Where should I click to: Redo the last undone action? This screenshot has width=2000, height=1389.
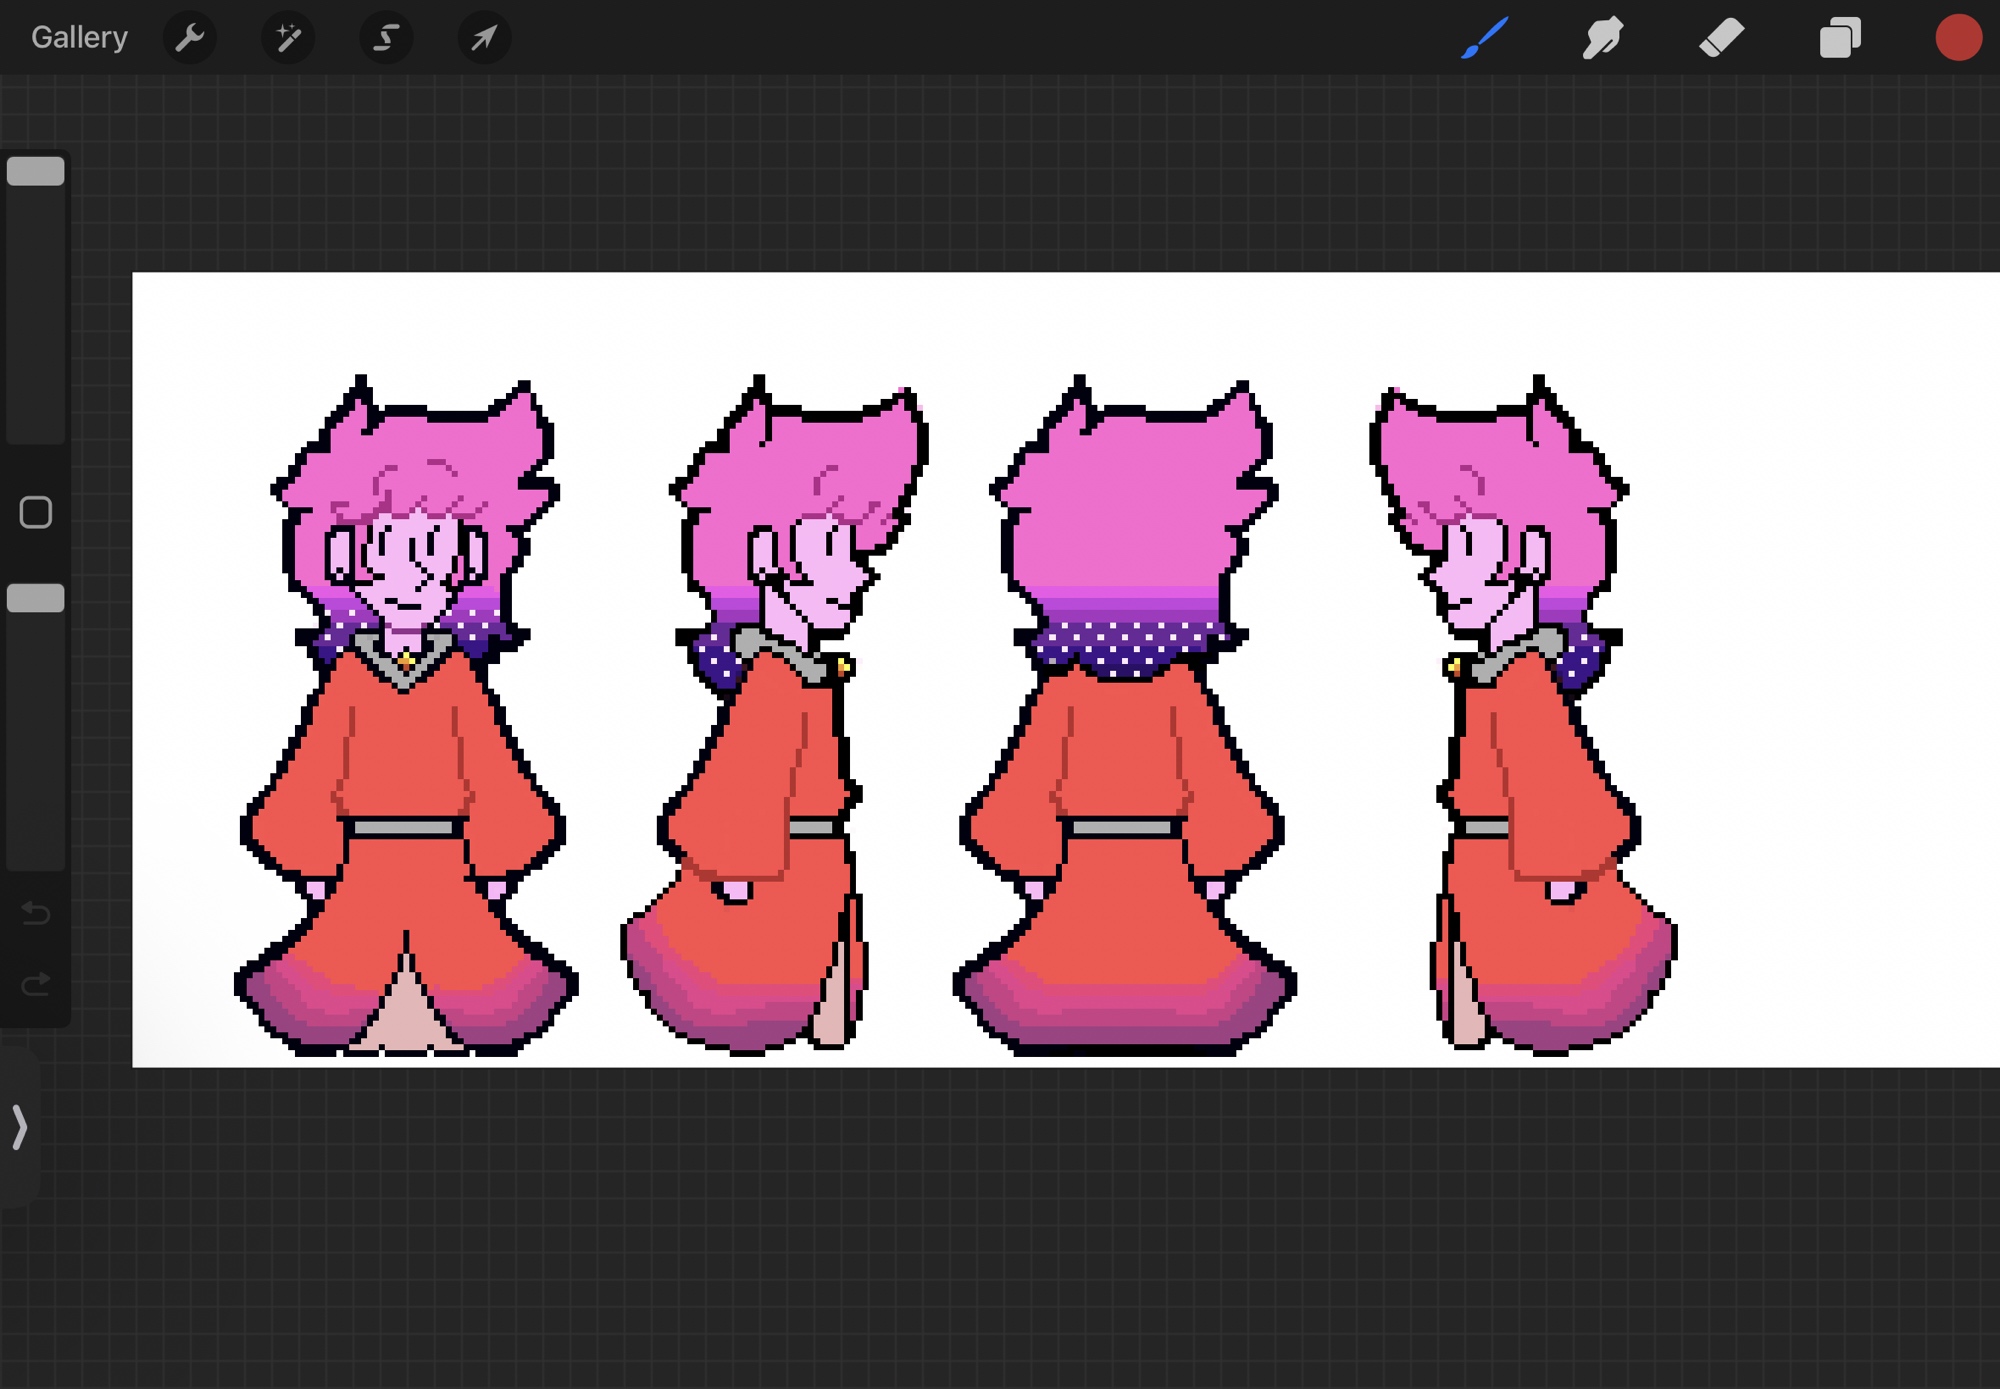[36, 985]
